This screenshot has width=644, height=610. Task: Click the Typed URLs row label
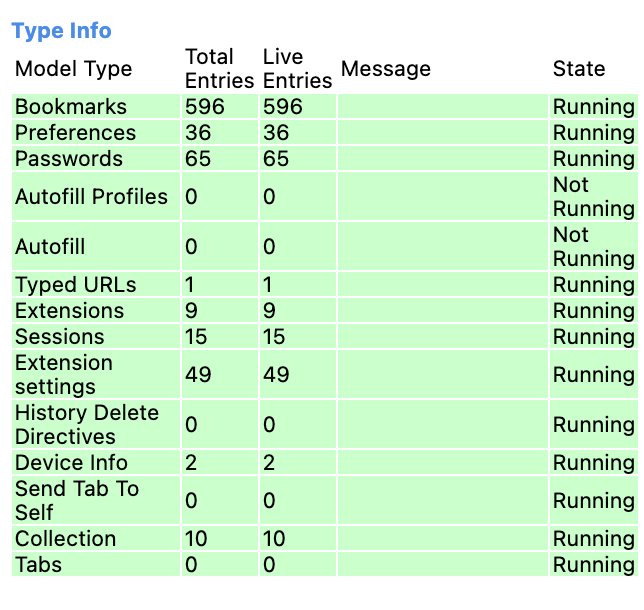pyautogui.click(x=76, y=285)
